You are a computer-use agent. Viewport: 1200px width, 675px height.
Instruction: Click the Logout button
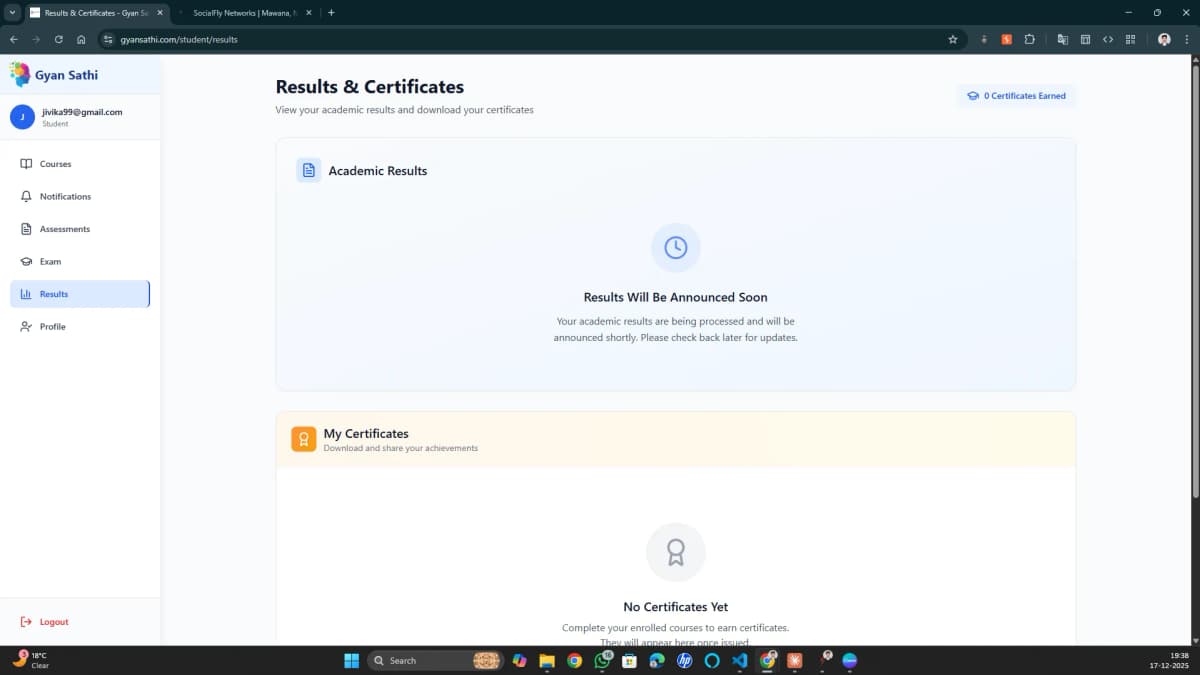pyautogui.click(x=45, y=621)
